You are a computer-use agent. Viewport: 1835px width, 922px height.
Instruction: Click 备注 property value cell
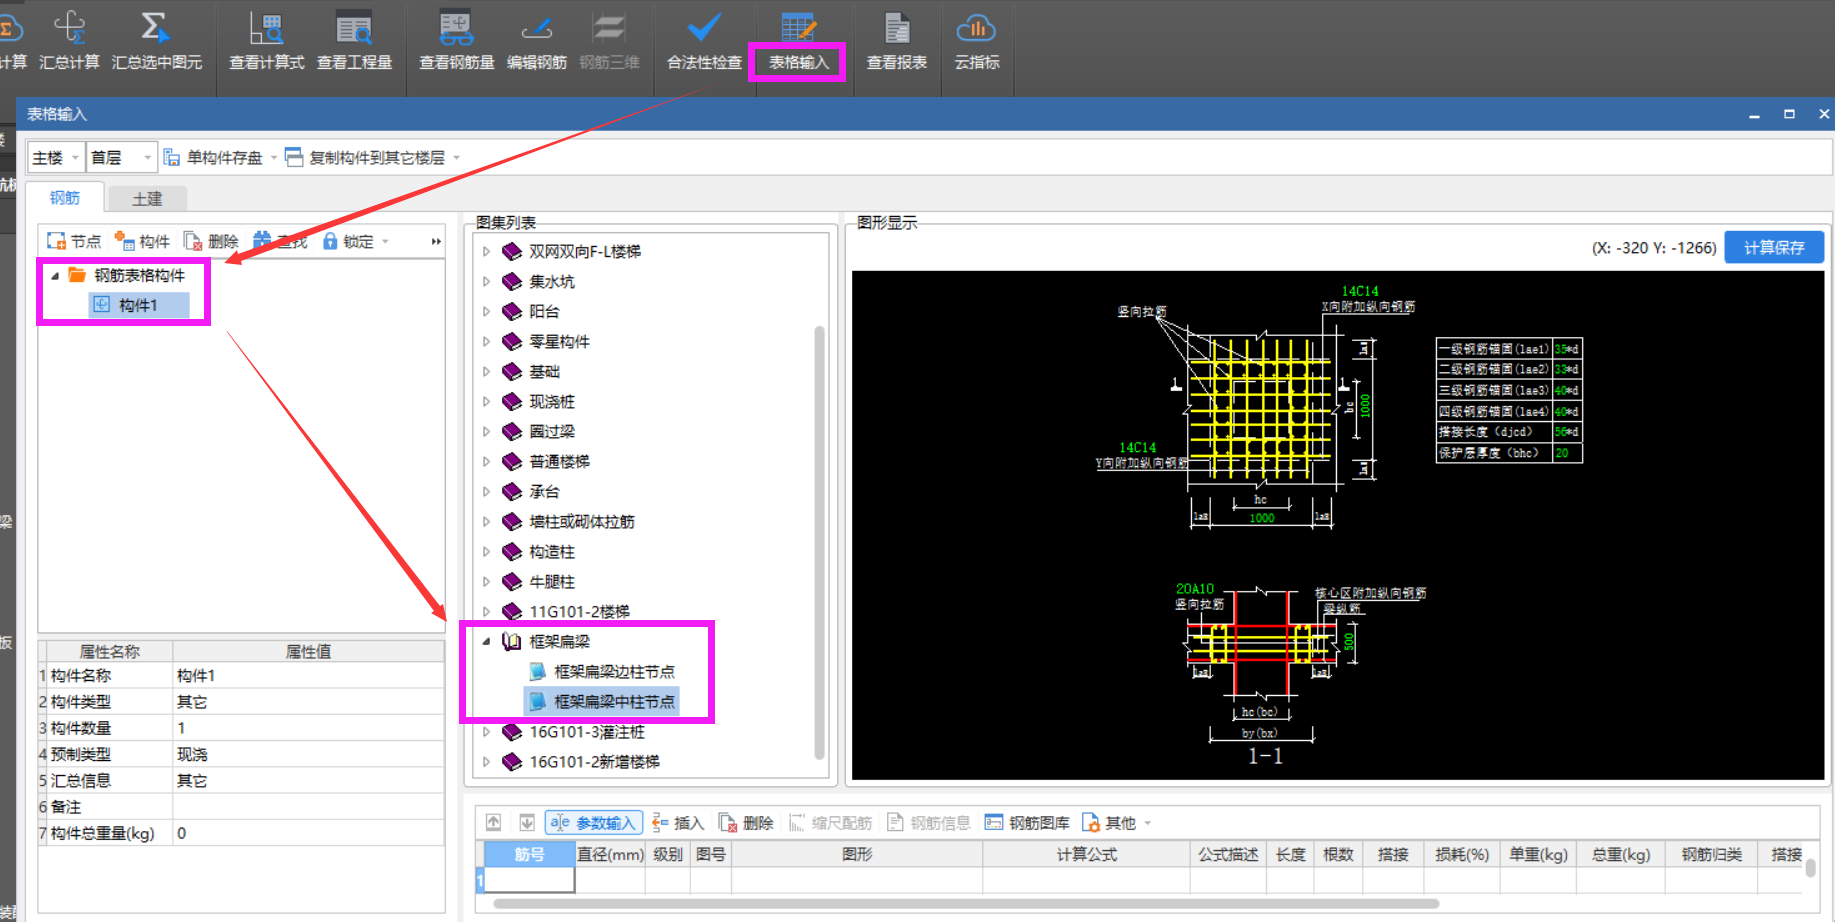[x=309, y=806]
